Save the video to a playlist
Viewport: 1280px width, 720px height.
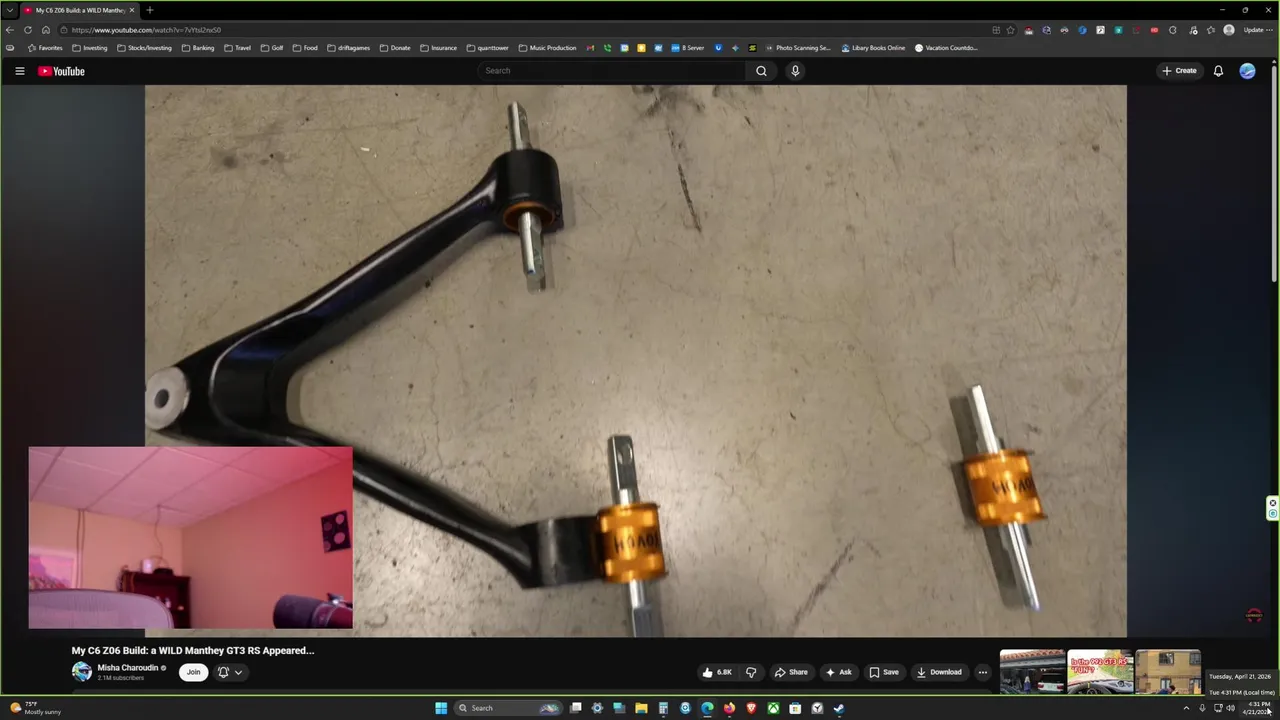(x=884, y=672)
